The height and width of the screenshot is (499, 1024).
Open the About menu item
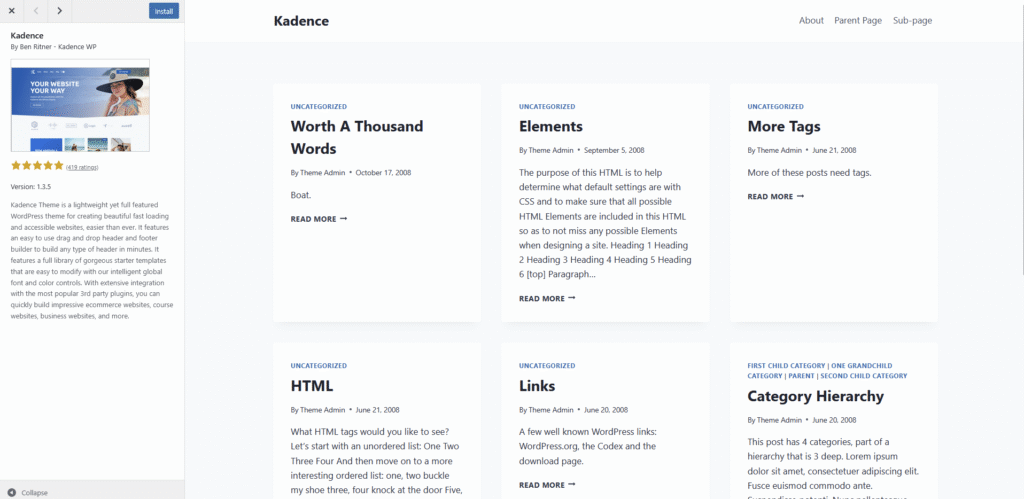point(811,21)
